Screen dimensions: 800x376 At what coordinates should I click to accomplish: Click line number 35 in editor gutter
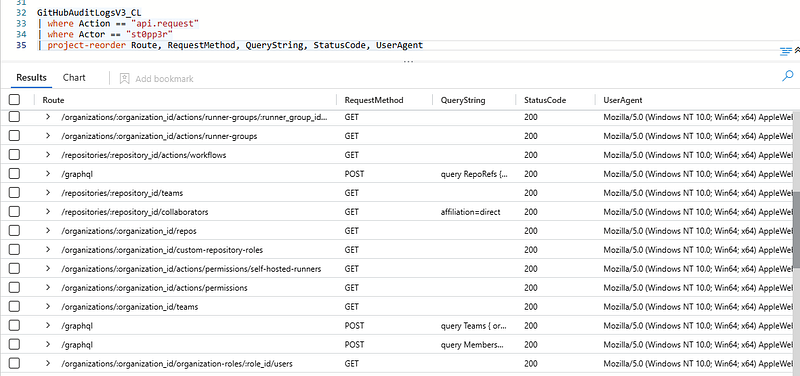tap(21, 45)
